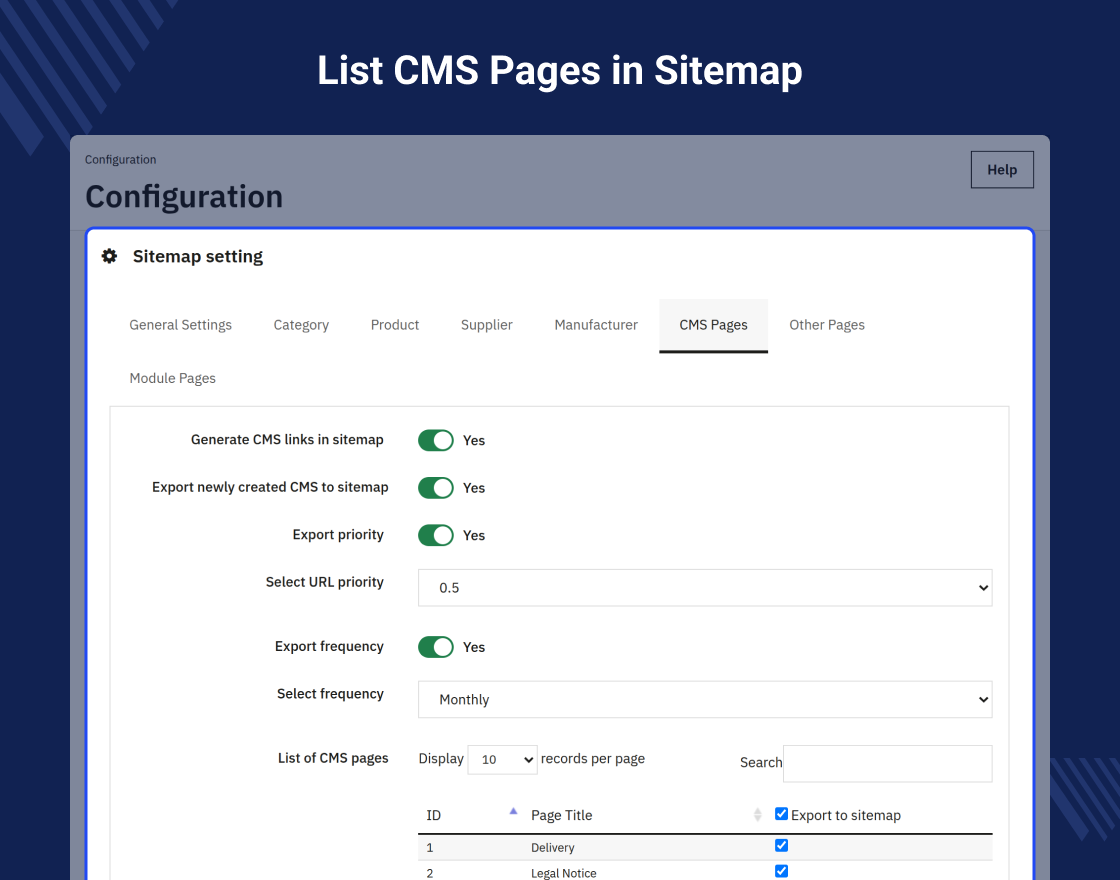Screen dimensions: 1120x880
Task: Open the Other Pages tab
Action: pos(827,325)
